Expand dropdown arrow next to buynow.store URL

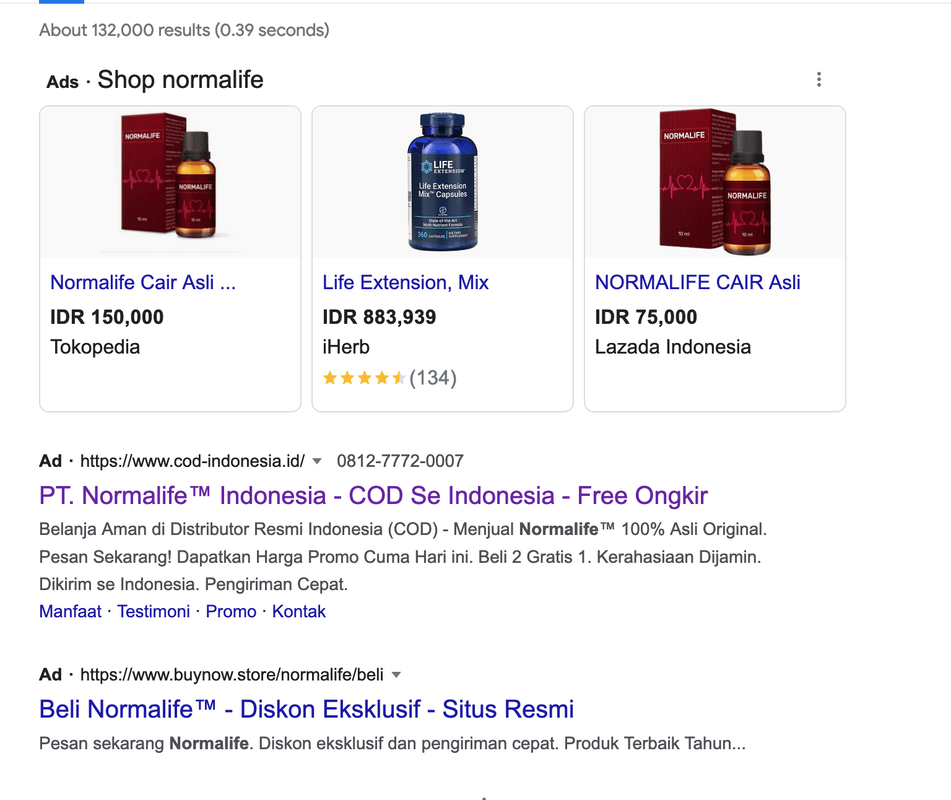click(396, 675)
